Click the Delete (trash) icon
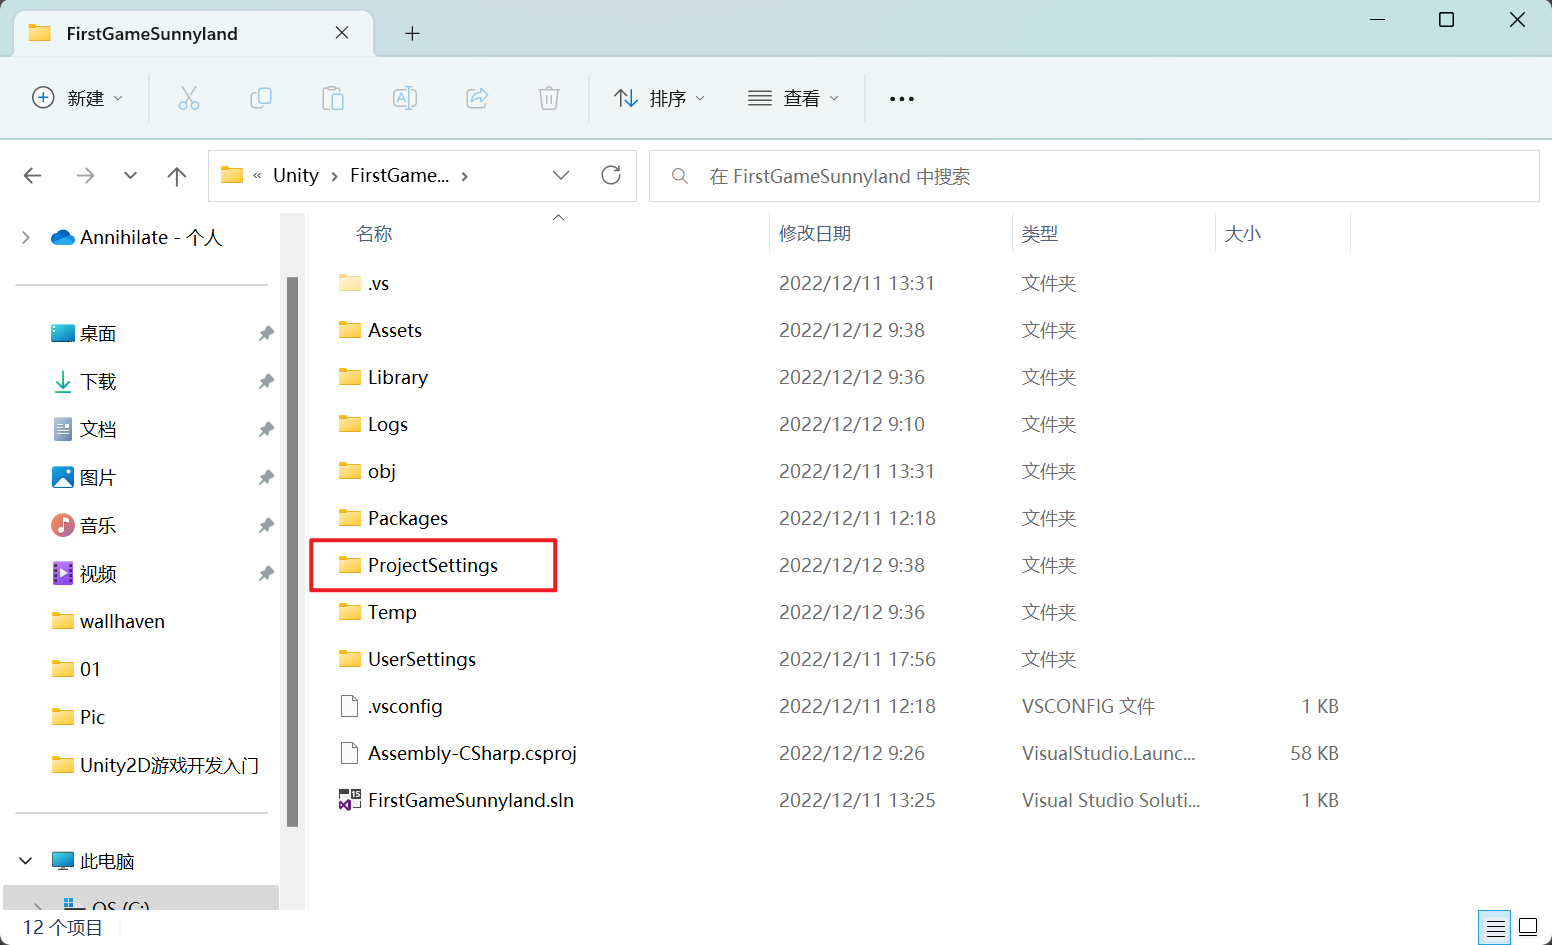The width and height of the screenshot is (1552, 945). coord(548,97)
